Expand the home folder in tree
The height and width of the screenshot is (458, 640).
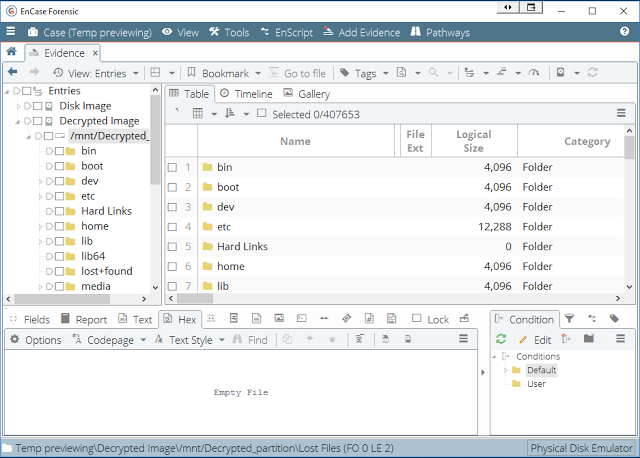click(x=40, y=227)
